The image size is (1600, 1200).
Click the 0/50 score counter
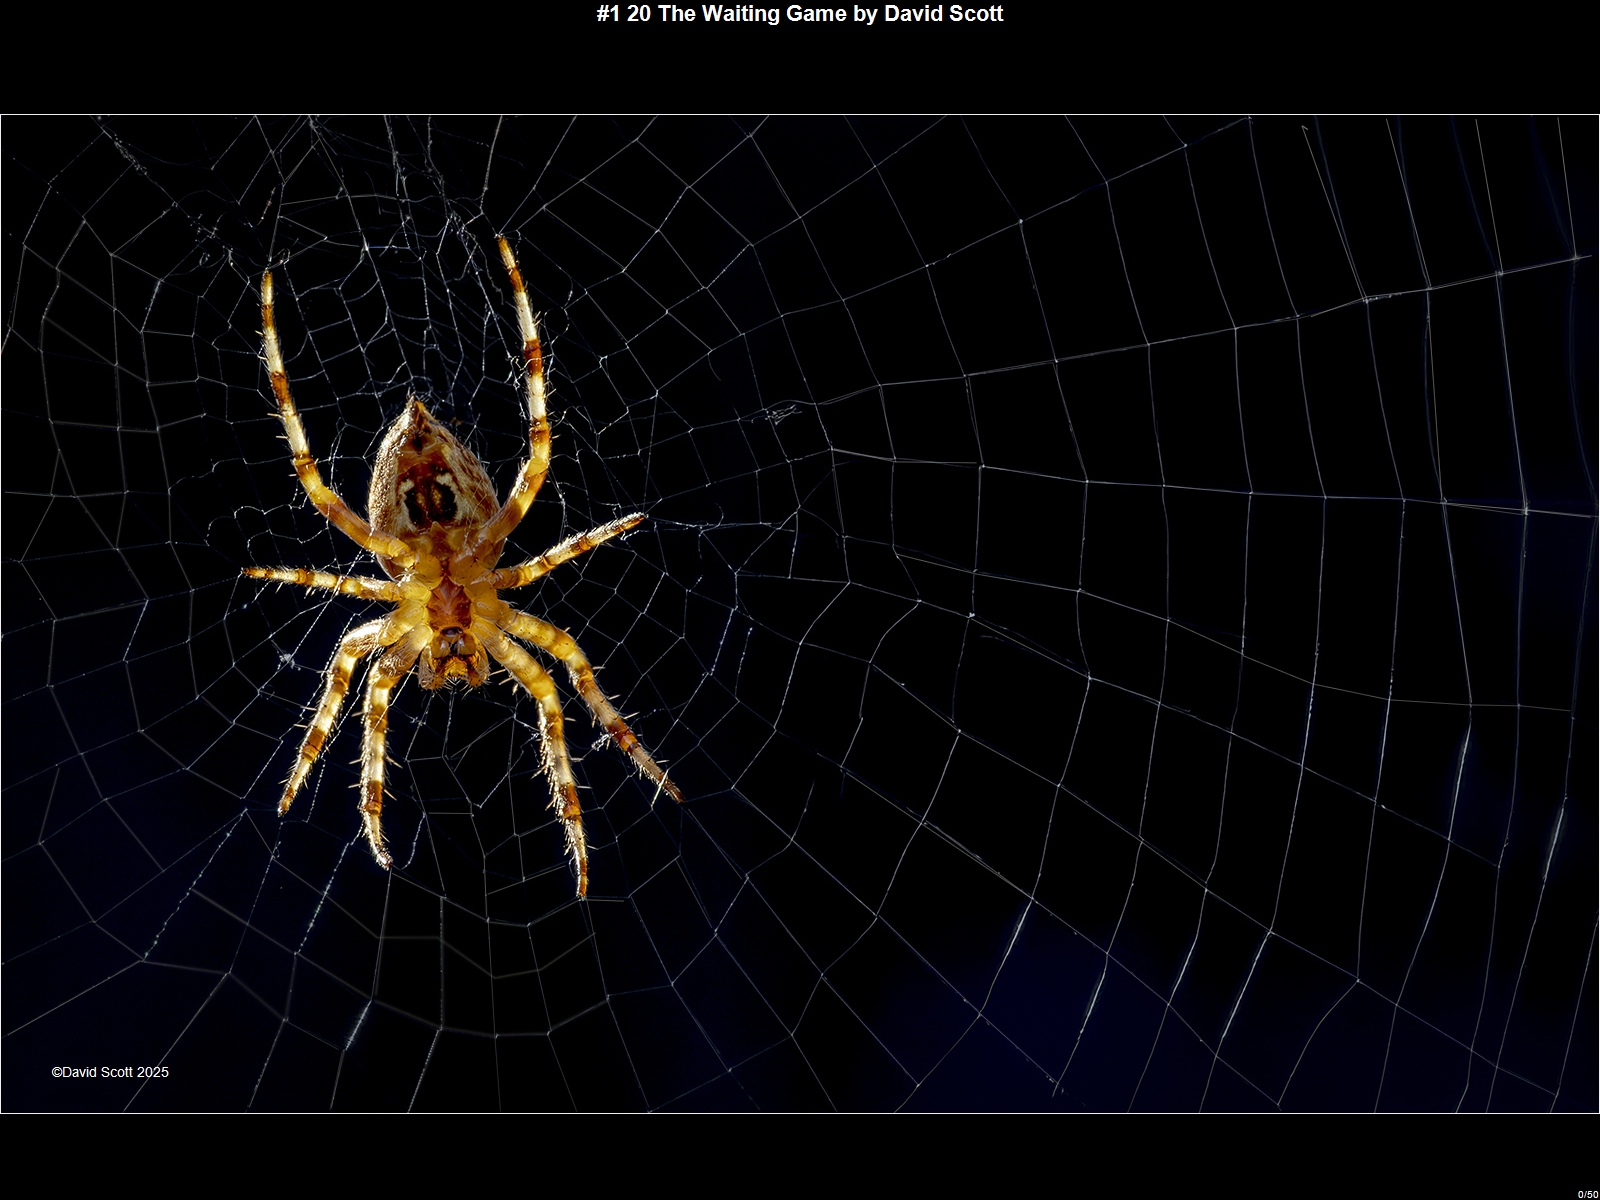click(x=1588, y=1193)
